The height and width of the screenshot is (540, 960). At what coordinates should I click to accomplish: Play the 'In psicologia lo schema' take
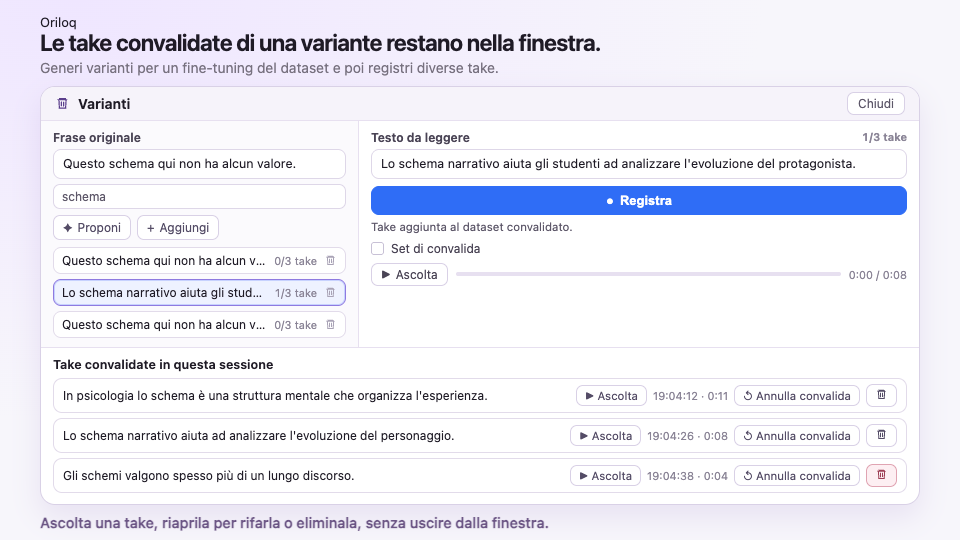(611, 396)
